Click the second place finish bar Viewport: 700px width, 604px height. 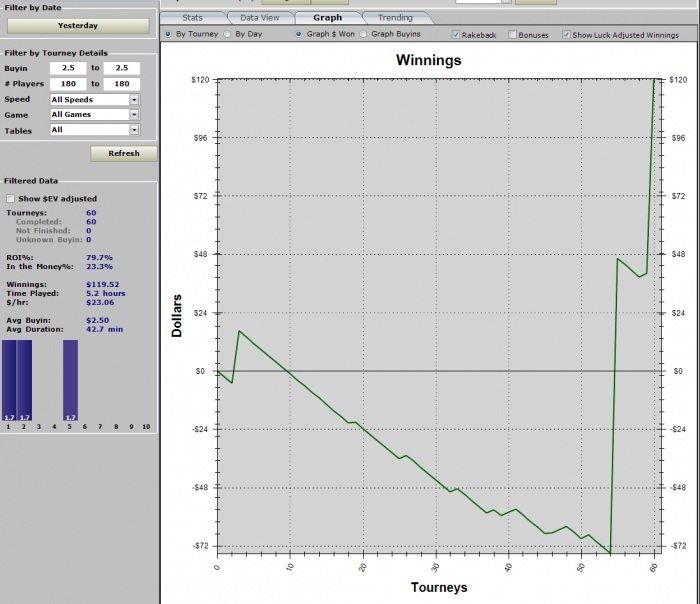pyautogui.click(x=25, y=380)
